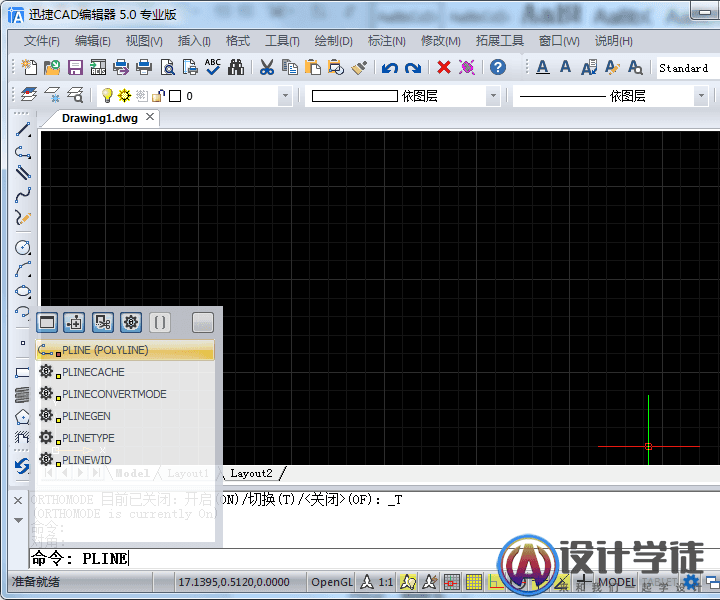Image resolution: width=720 pixels, height=600 pixels.
Task: Toggle the gear settings filter in the autocomplete popup
Action: click(131, 322)
